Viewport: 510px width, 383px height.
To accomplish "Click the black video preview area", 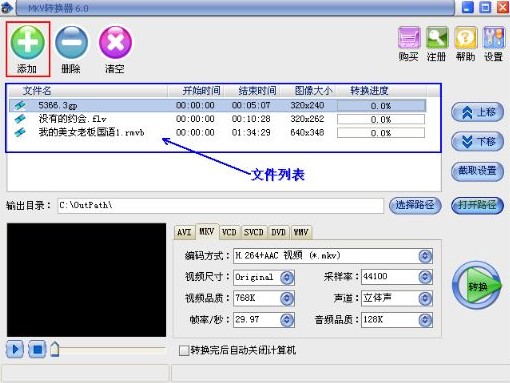I will click(86, 280).
